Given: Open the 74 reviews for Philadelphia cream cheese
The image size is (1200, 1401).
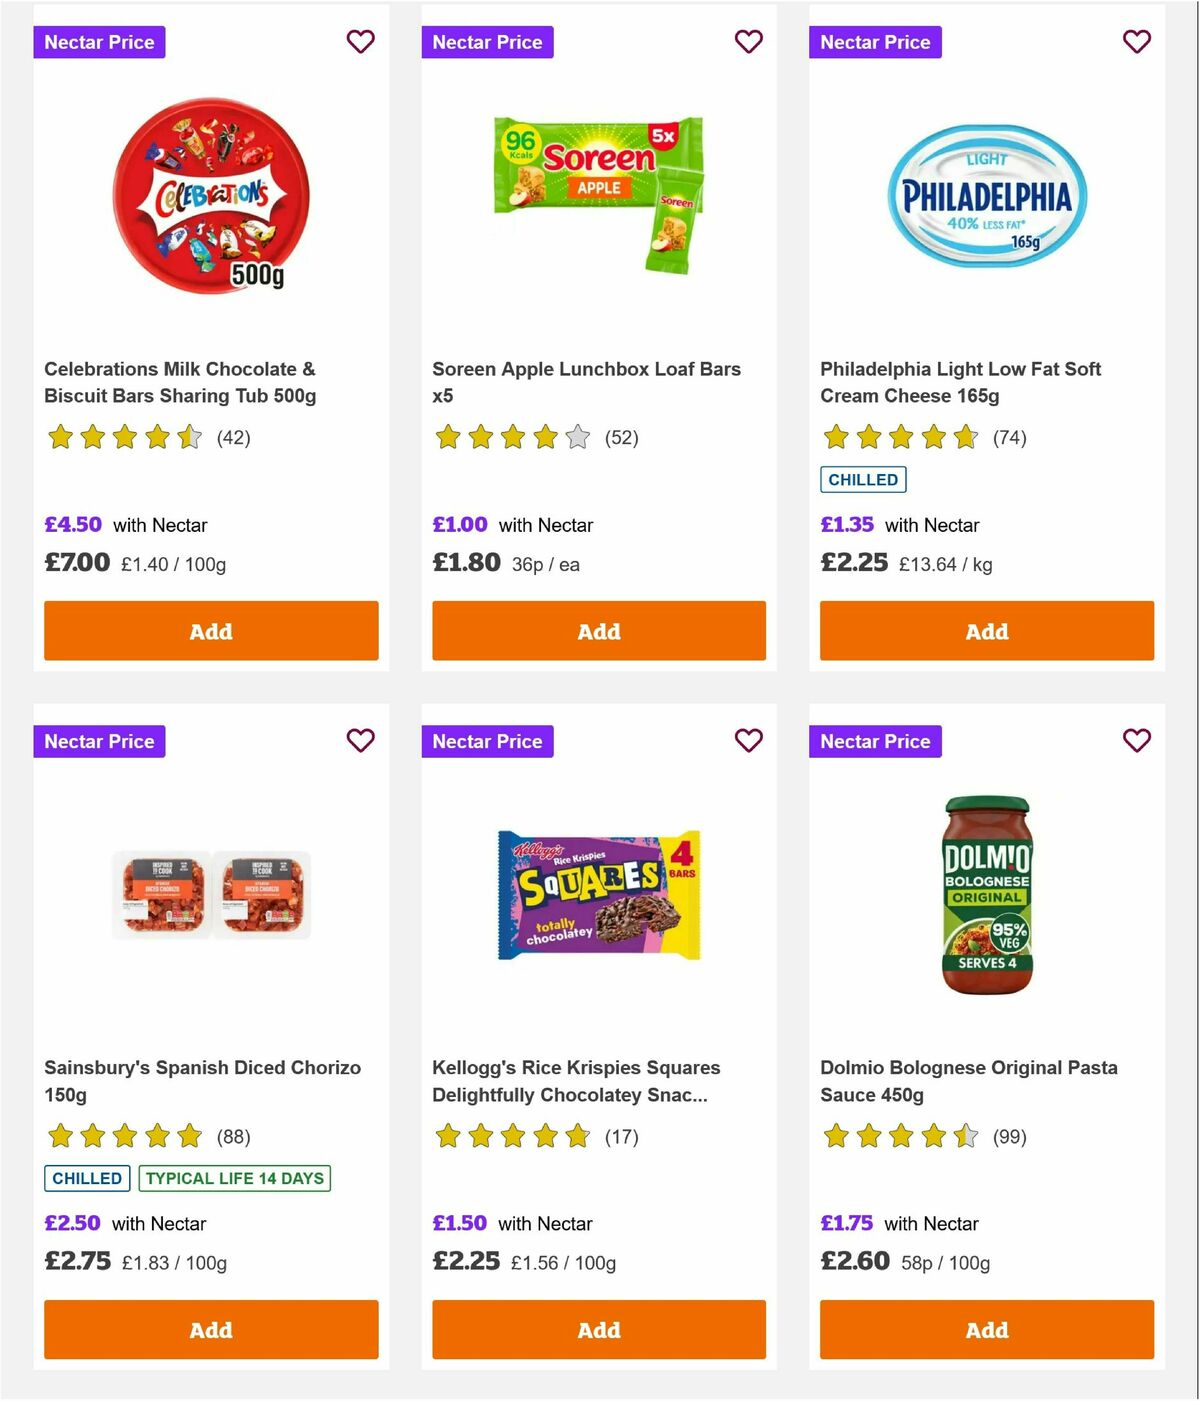Looking at the screenshot, I should pyautogui.click(x=1007, y=437).
